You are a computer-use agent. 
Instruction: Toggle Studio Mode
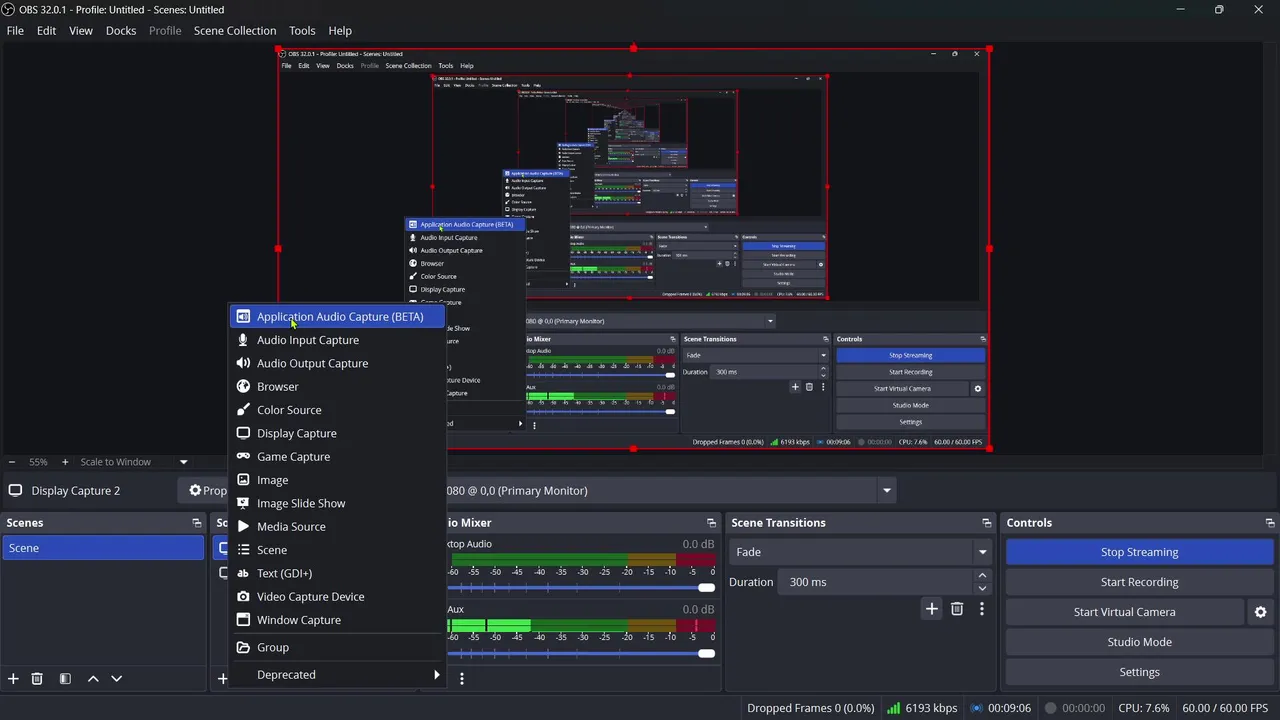click(1139, 642)
